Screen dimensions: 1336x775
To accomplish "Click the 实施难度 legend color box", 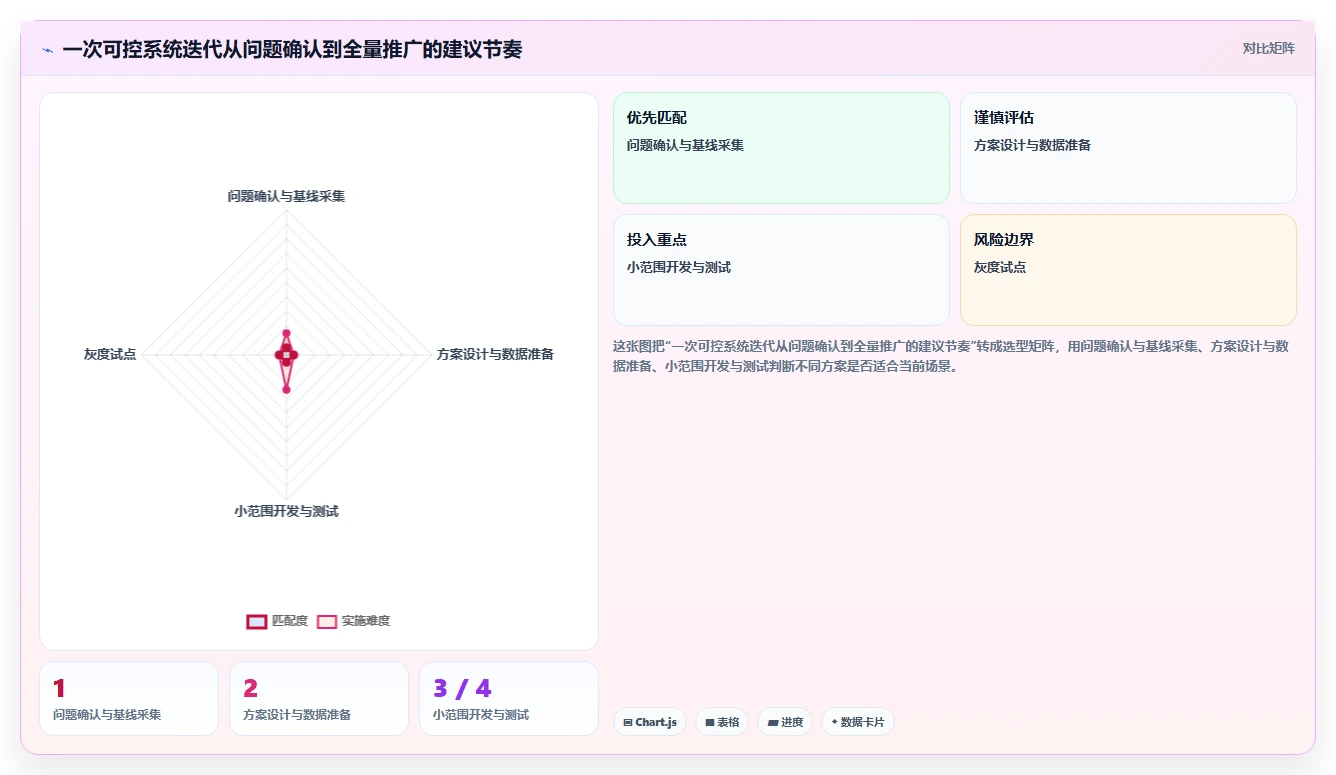I will pos(327,621).
